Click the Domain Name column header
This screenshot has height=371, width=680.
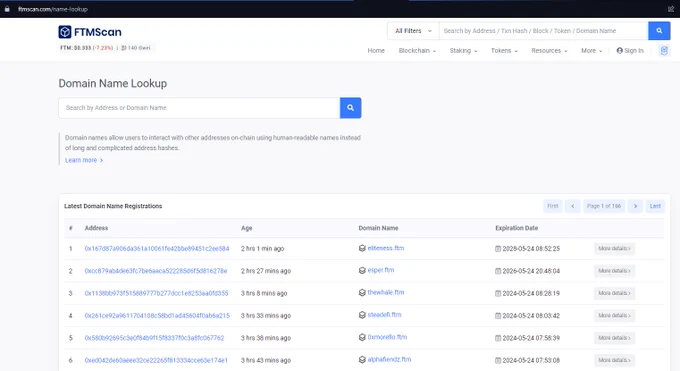click(x=378, y=228)
